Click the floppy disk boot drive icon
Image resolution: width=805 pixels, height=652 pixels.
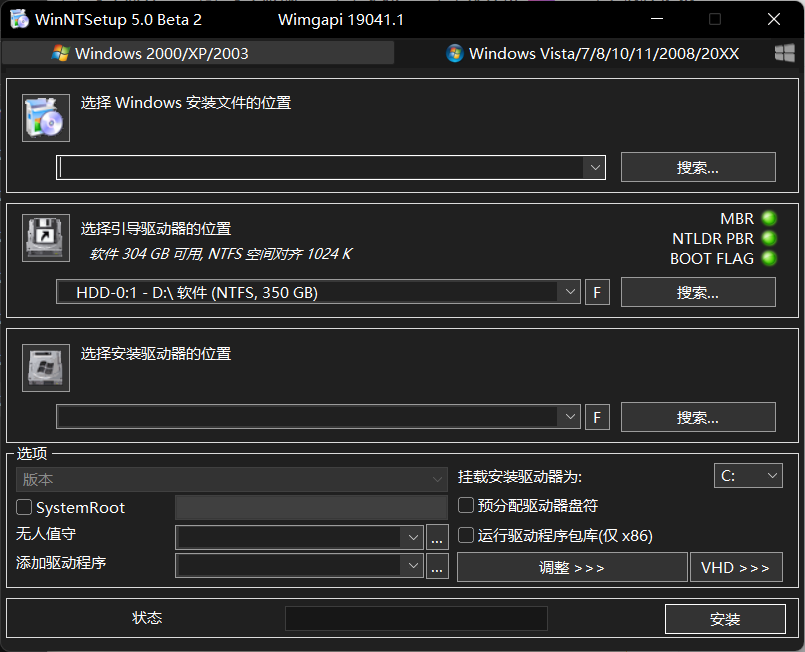tap(45, 237)
